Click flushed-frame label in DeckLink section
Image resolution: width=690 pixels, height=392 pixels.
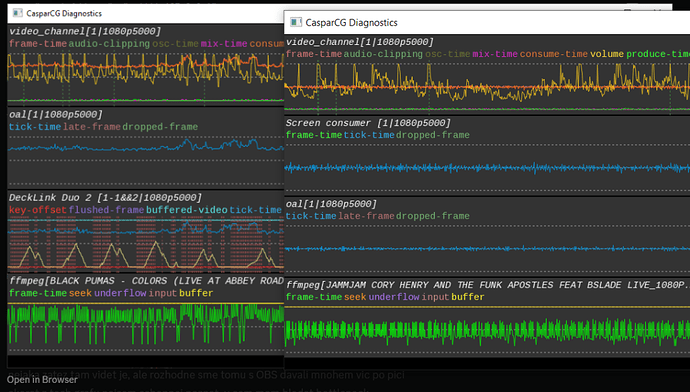pos(106,210)
